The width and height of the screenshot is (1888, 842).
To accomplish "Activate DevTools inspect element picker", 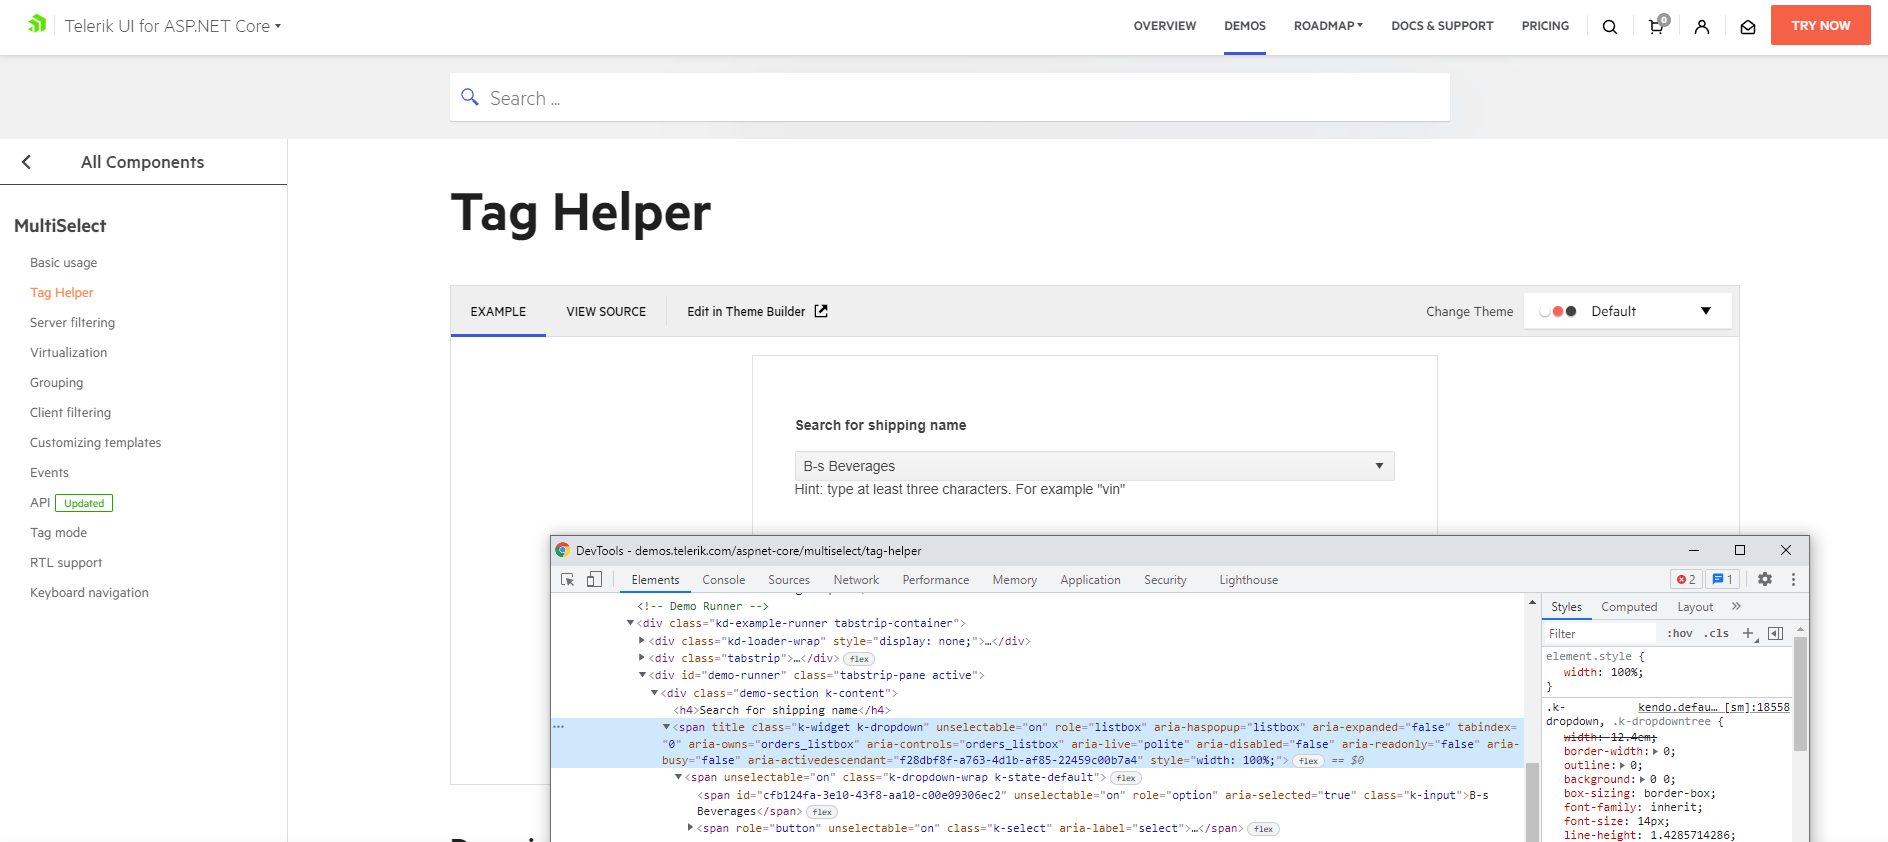I will coord(568,580).
